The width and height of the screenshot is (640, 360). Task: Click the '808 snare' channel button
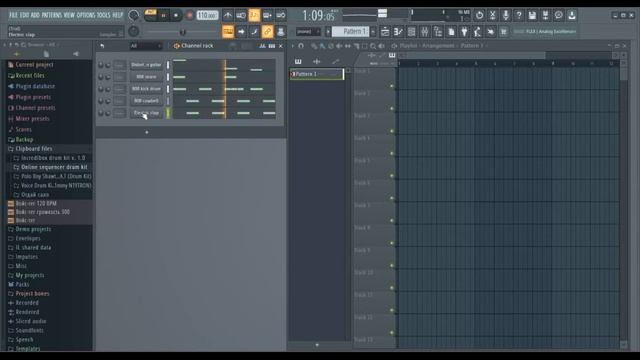pyautogui.click(x=146, y=77)
